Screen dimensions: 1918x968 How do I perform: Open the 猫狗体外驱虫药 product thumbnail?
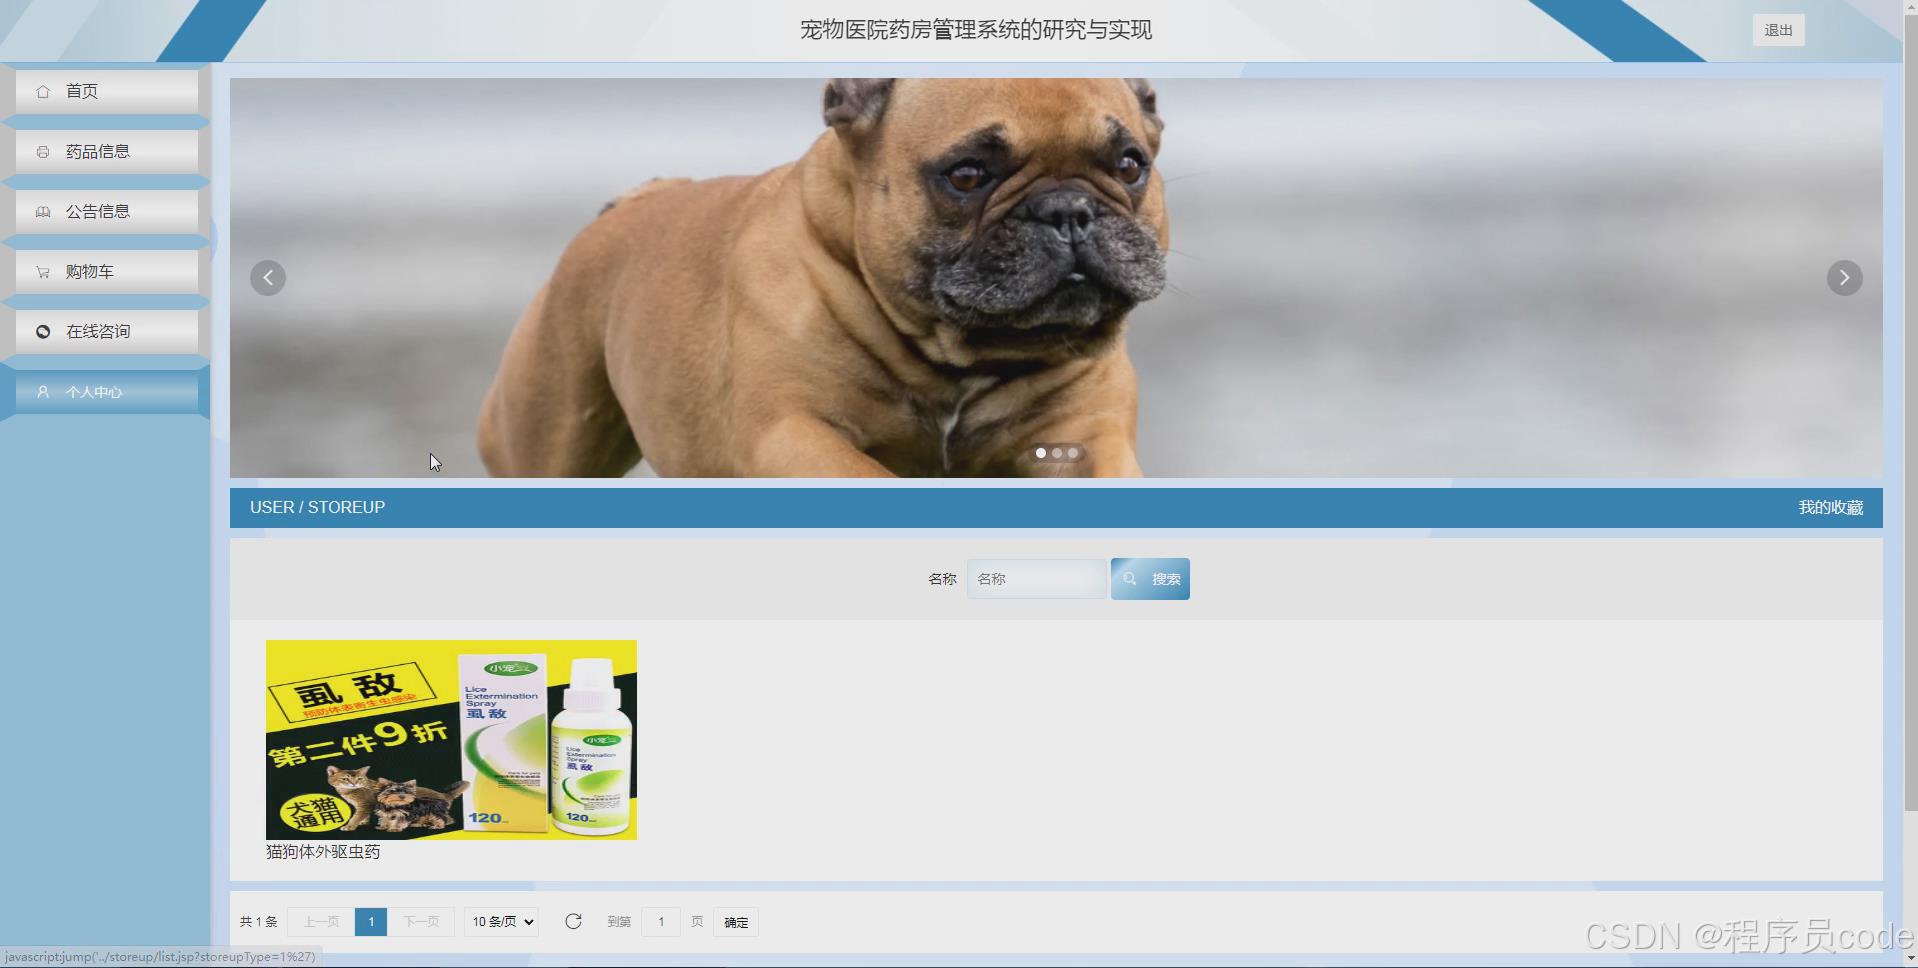point(450,739)
